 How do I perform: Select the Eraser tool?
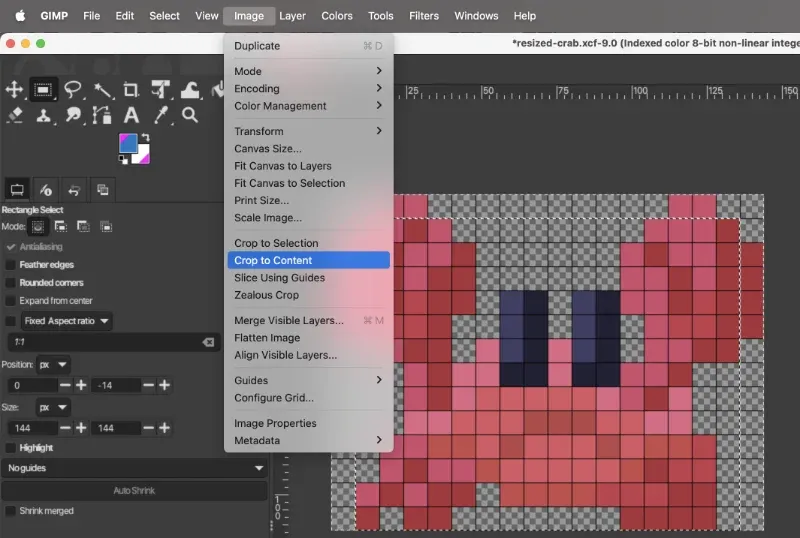click(x=15, y=115)
